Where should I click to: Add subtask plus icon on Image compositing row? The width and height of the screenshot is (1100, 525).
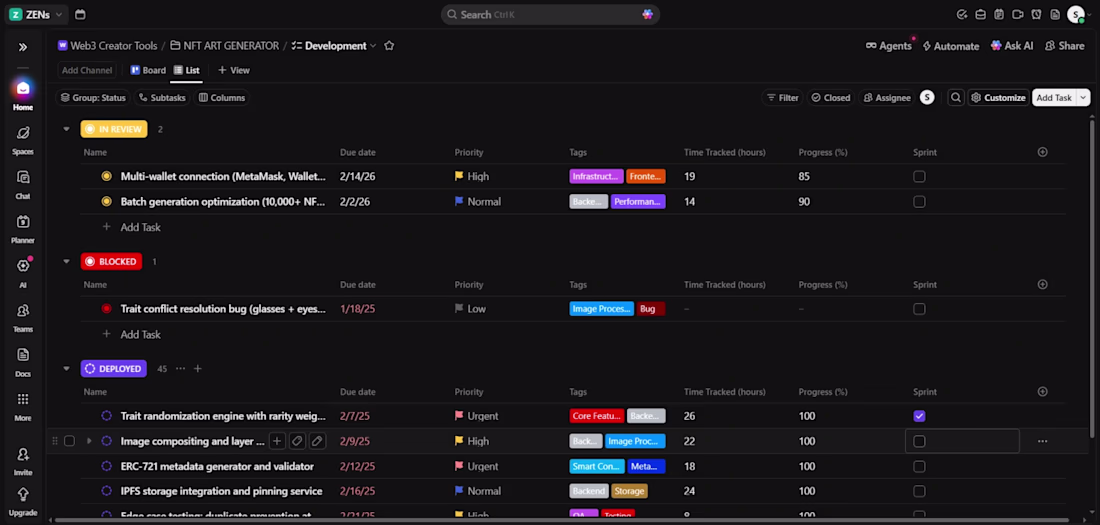coord(277,441)
